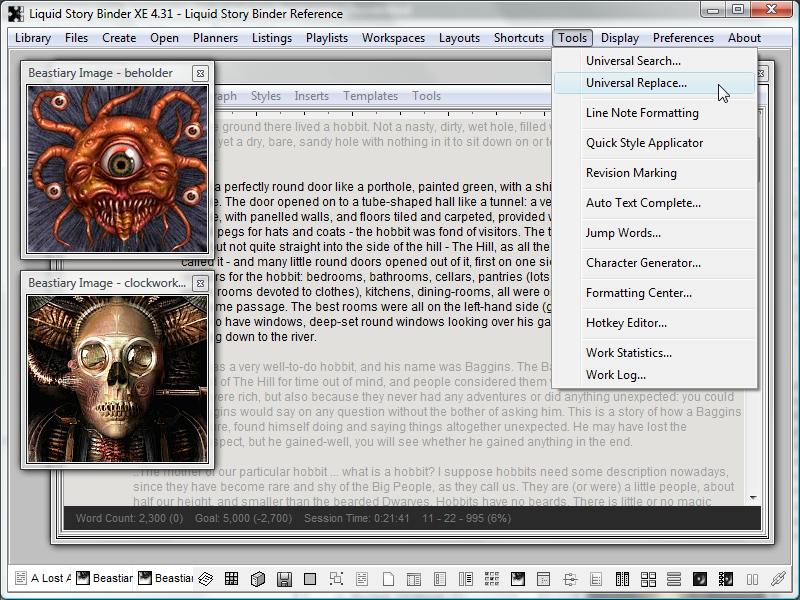Click the 3D cube icon in bottom toolbar
The height and width of the screenshot is (600, 800).
tap(258, 579)
